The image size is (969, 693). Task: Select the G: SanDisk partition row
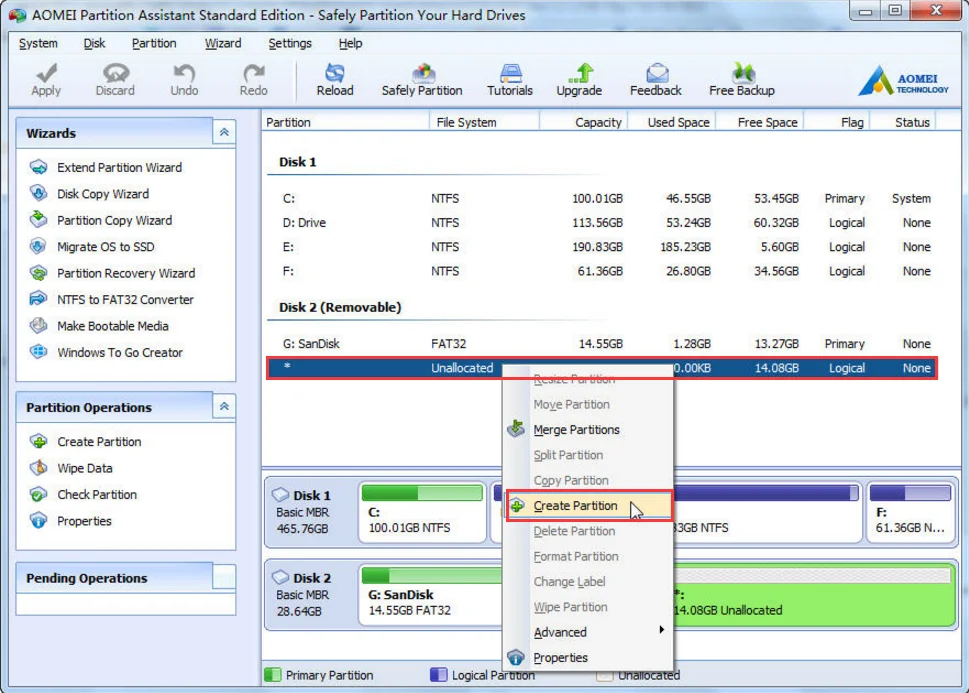[602, 344]
